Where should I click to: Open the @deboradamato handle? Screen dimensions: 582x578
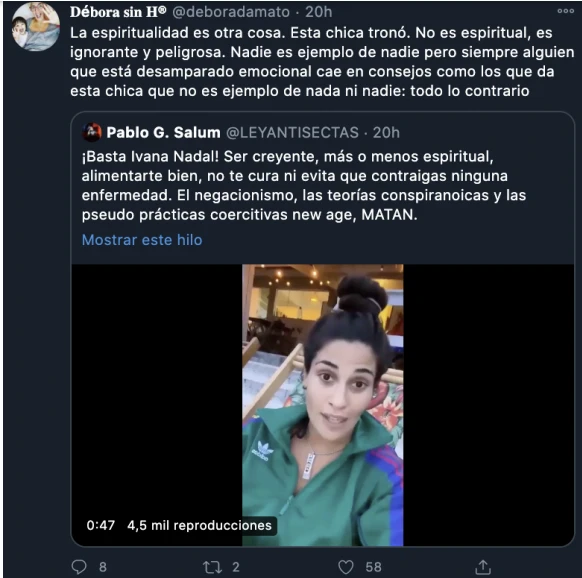tap(231, 12)
